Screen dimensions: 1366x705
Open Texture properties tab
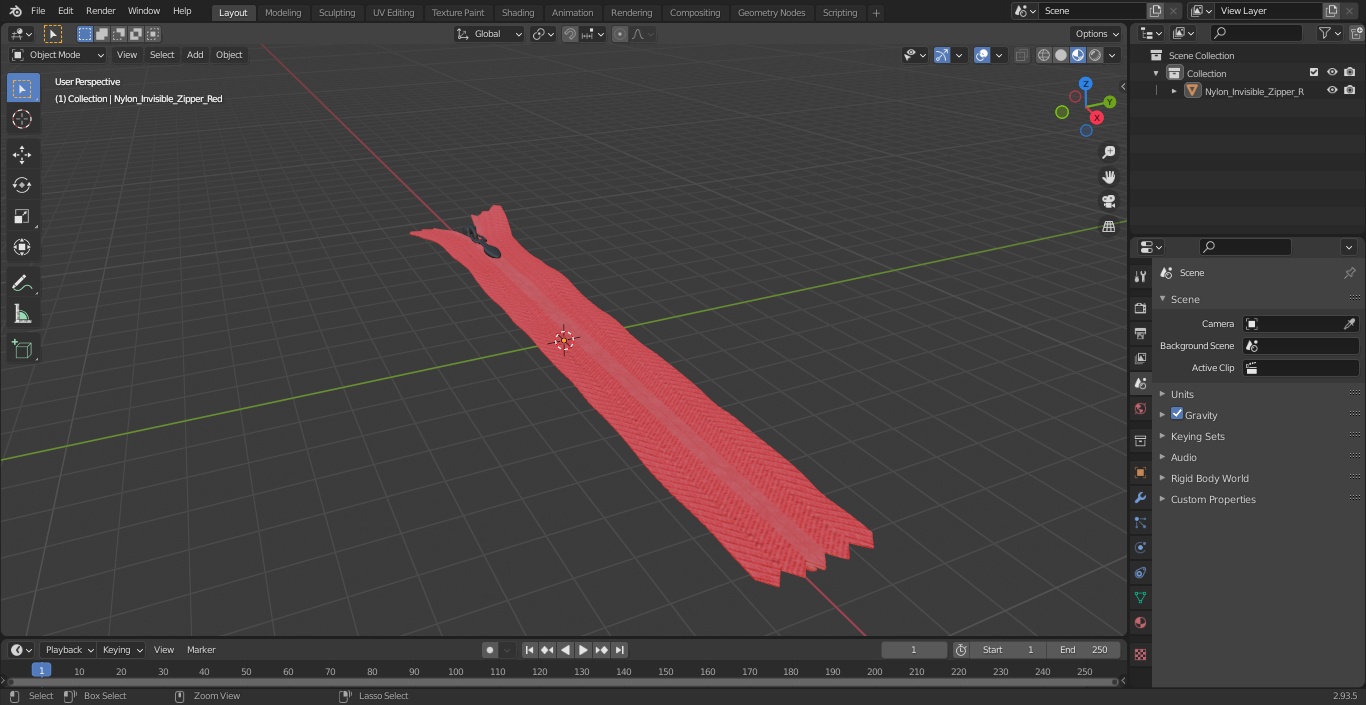click(x=1140, y=654)
